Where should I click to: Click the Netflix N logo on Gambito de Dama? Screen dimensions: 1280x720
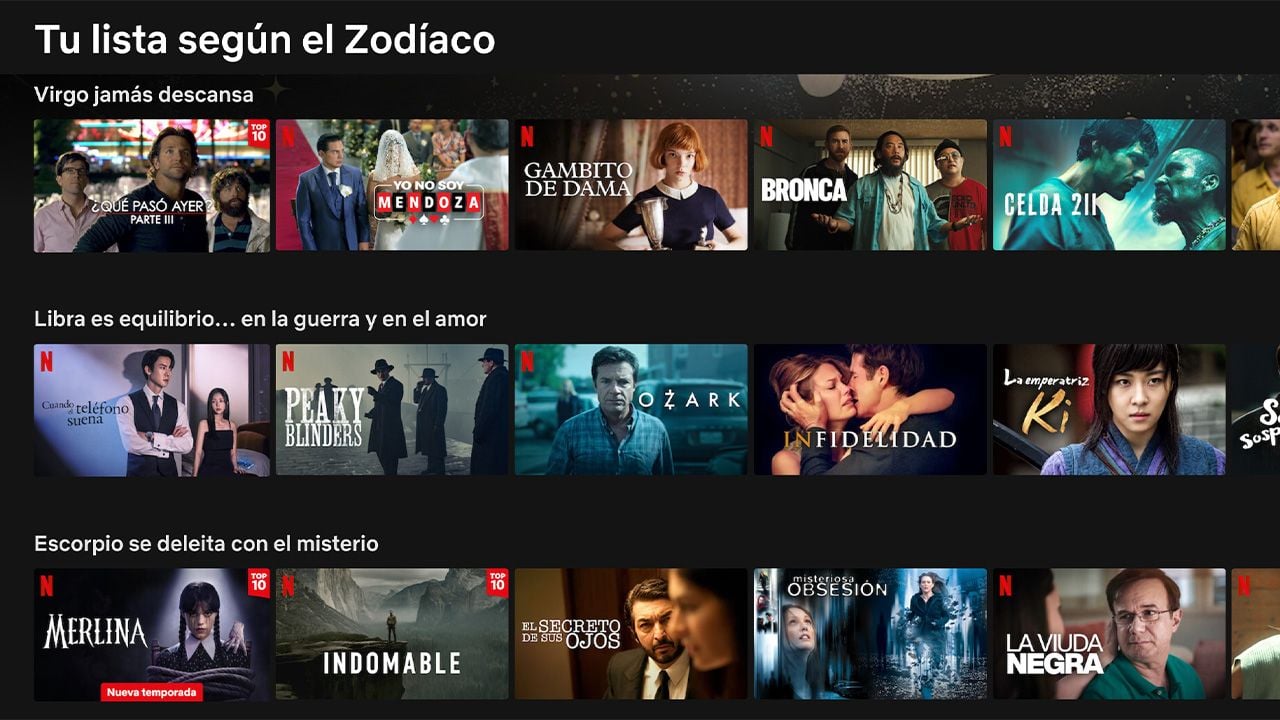pos(527,136)
